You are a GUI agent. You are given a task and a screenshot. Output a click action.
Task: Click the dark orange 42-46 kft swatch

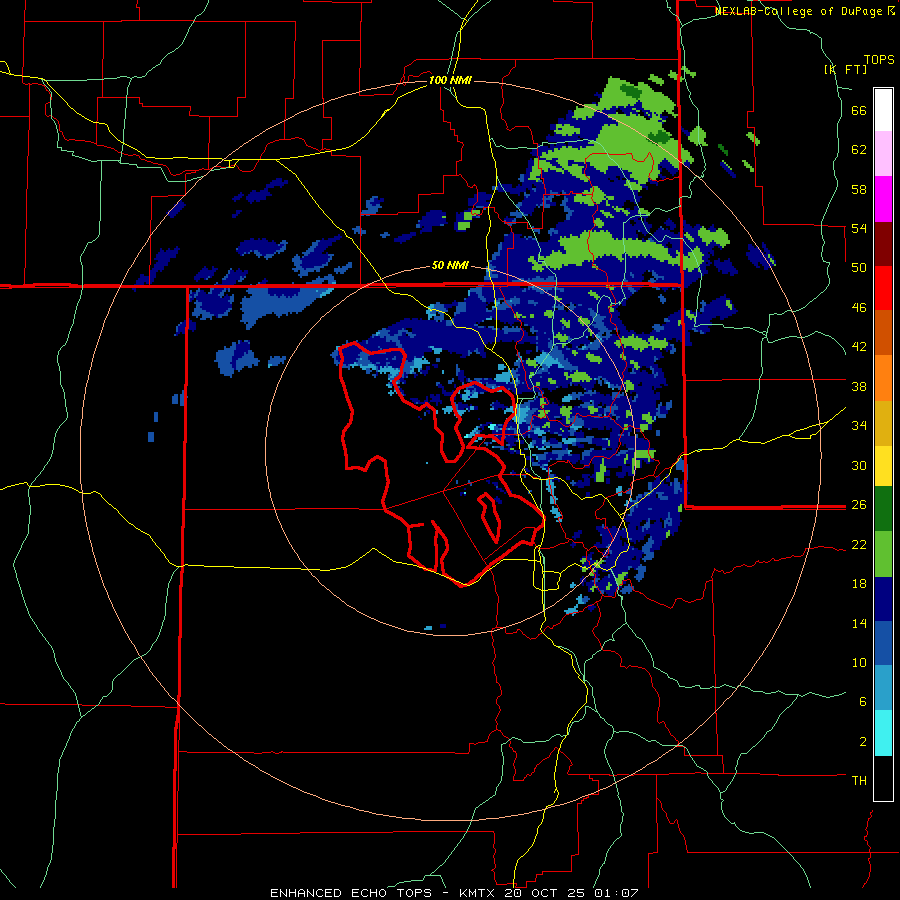tap(883, 333)
